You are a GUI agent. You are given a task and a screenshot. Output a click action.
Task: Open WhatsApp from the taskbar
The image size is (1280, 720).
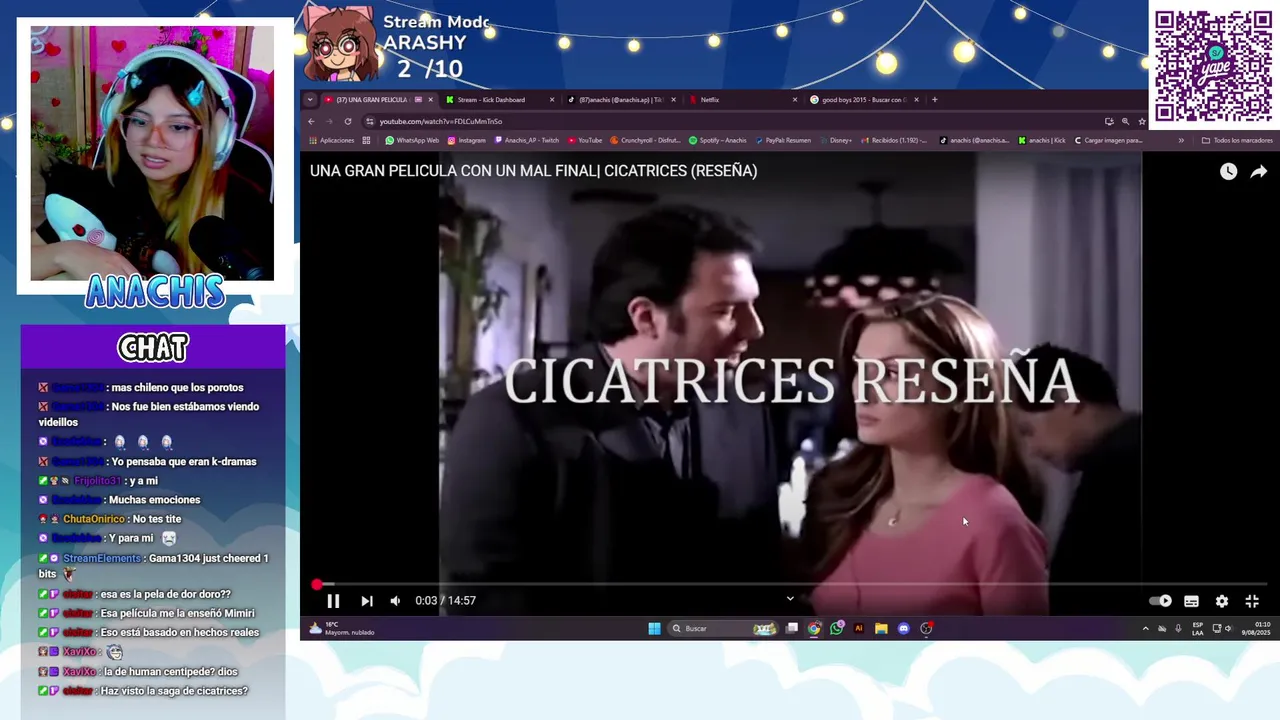pyautogui.click(x=836, y=629)
